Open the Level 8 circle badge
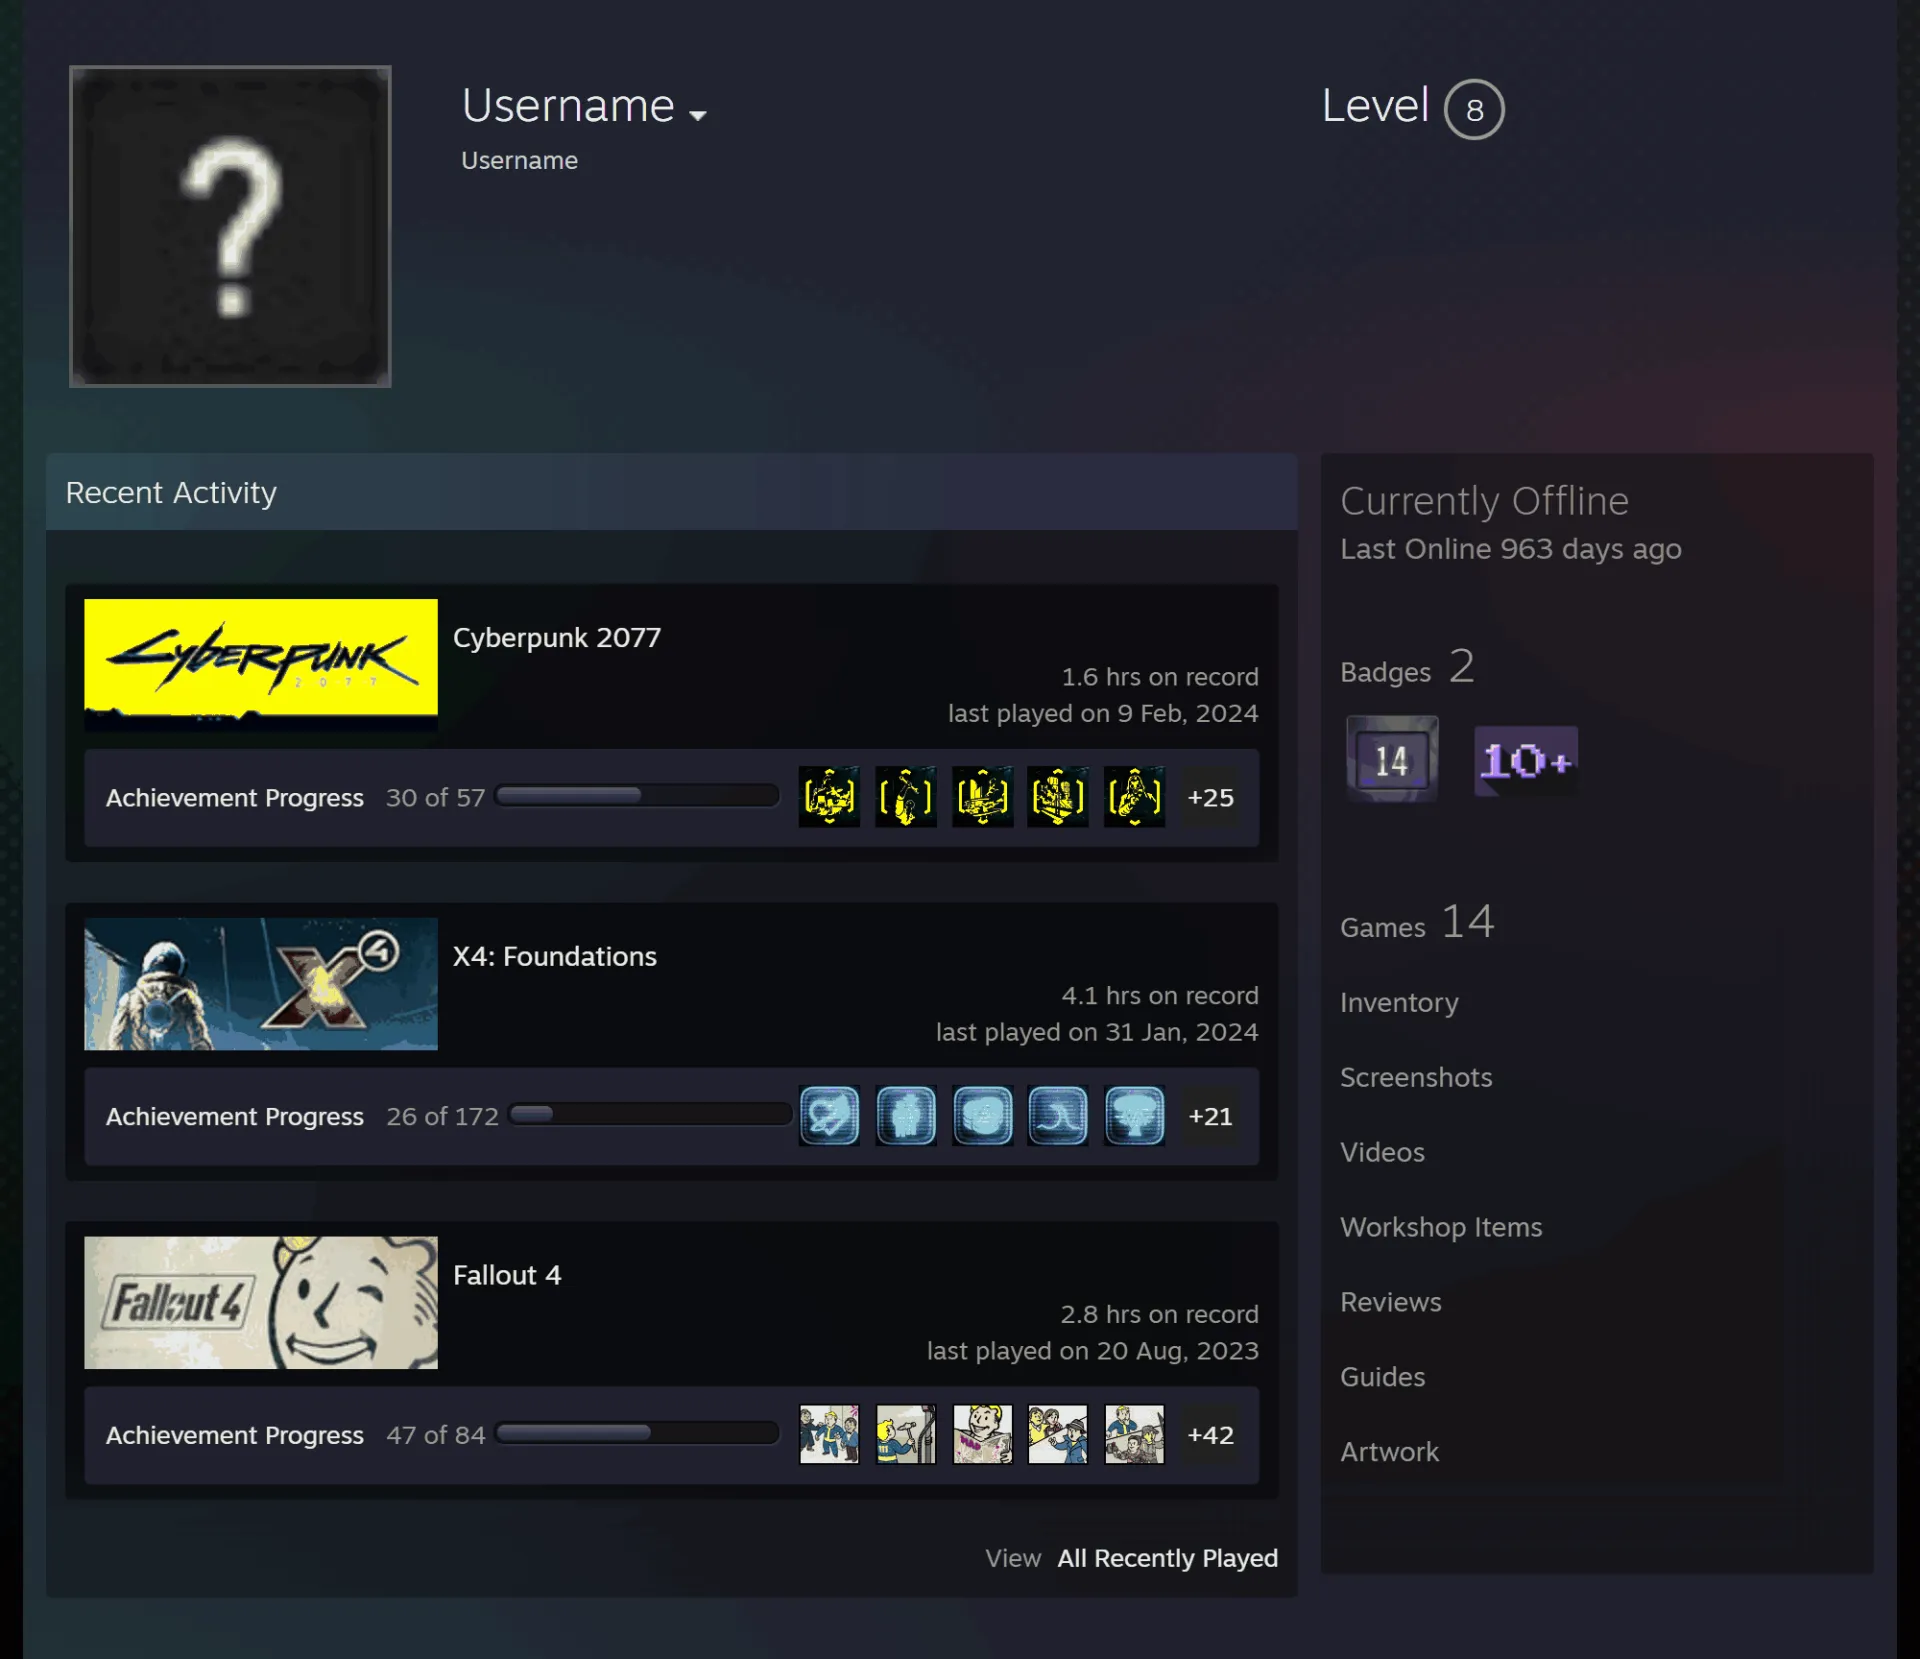1920x1659 pixels. 1474,109
